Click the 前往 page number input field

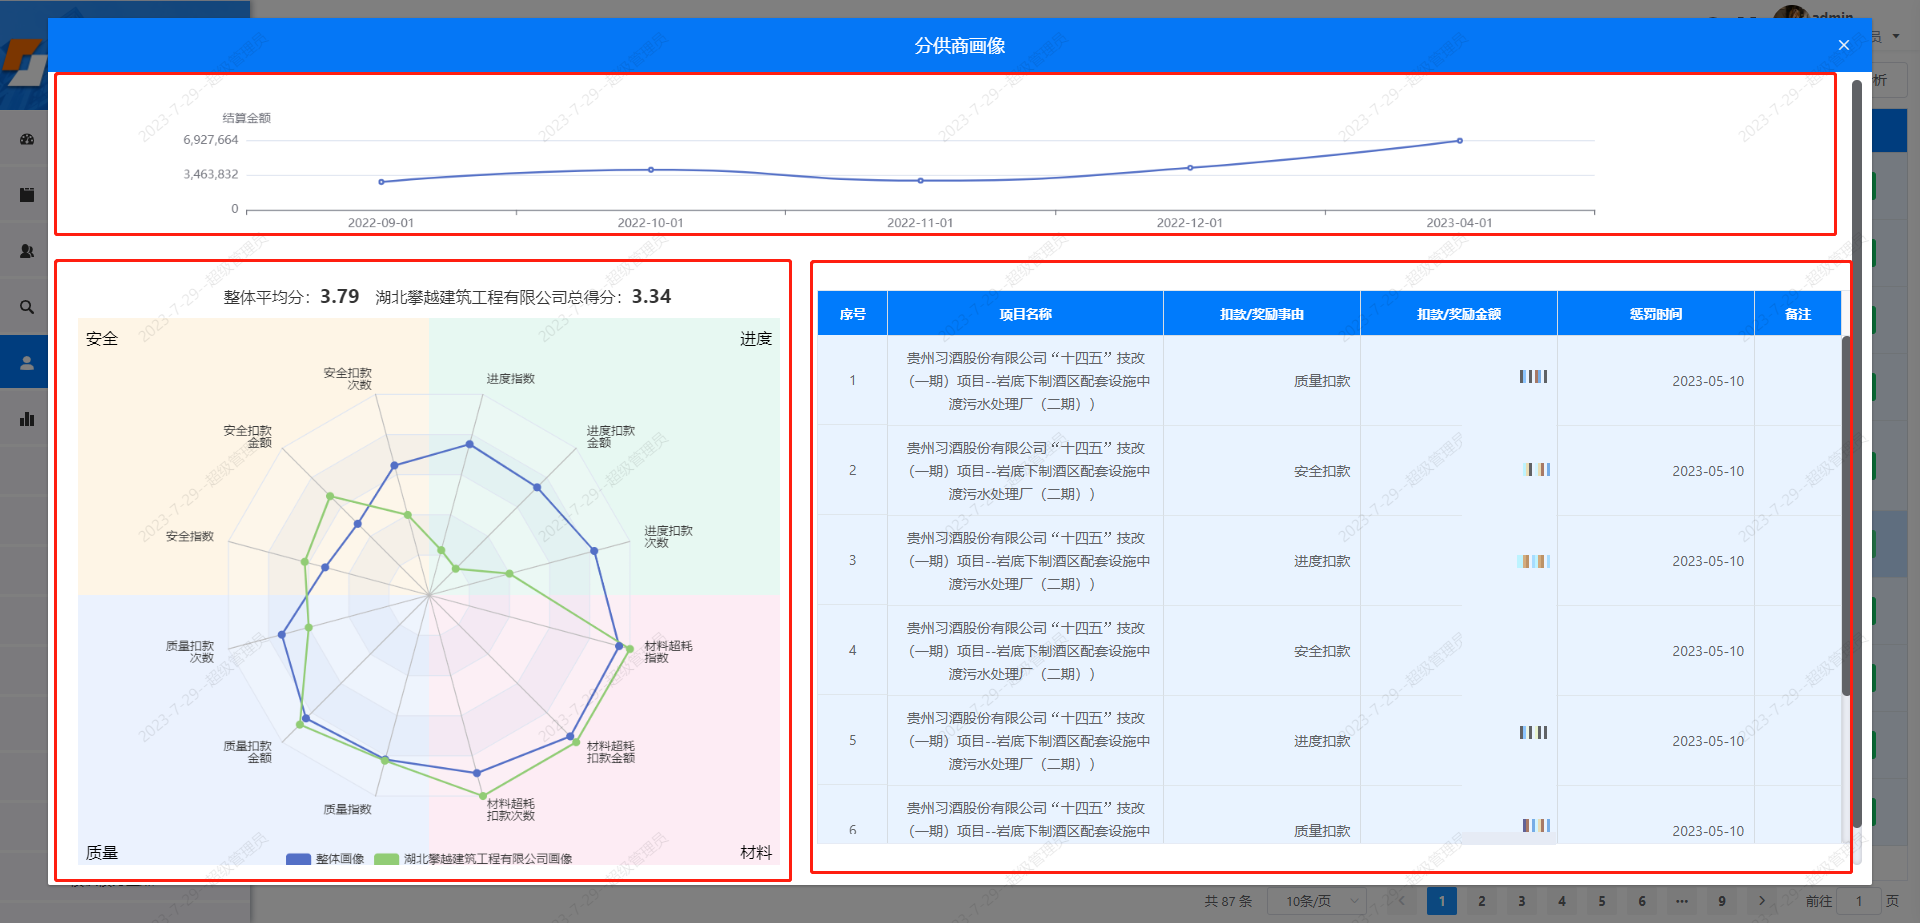point(1858,901)
